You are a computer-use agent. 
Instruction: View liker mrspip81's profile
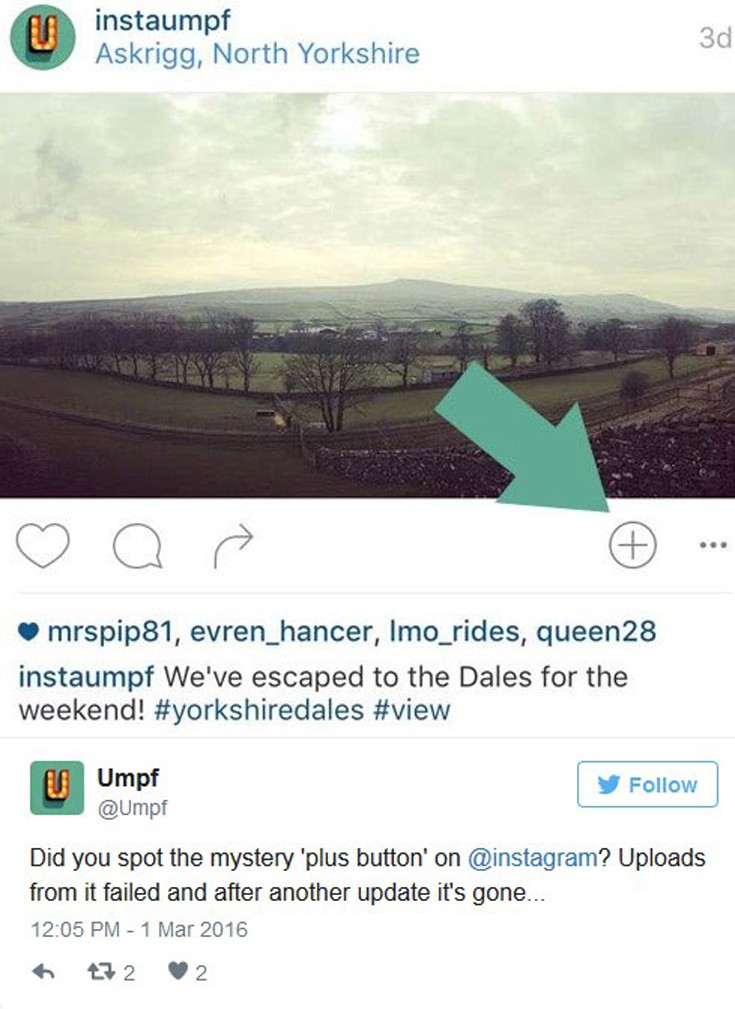tap(110, 632)
